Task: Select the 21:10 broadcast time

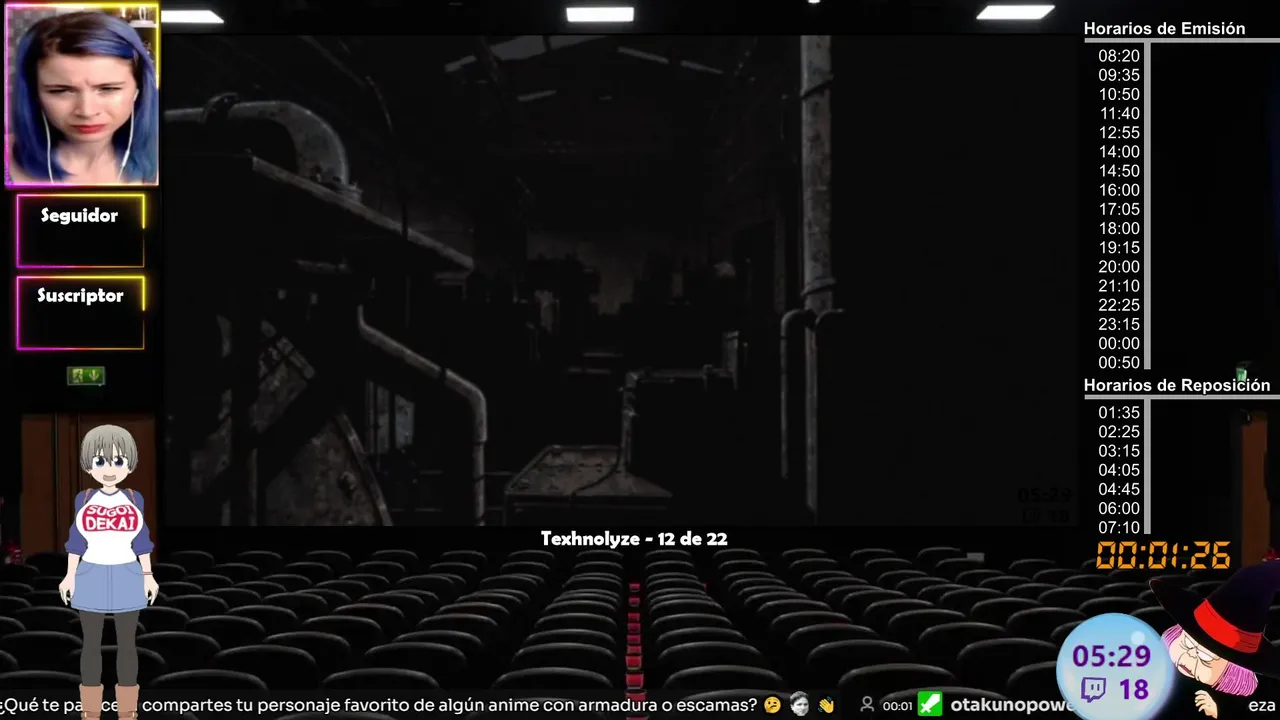Action: (x=1119, y=286)
